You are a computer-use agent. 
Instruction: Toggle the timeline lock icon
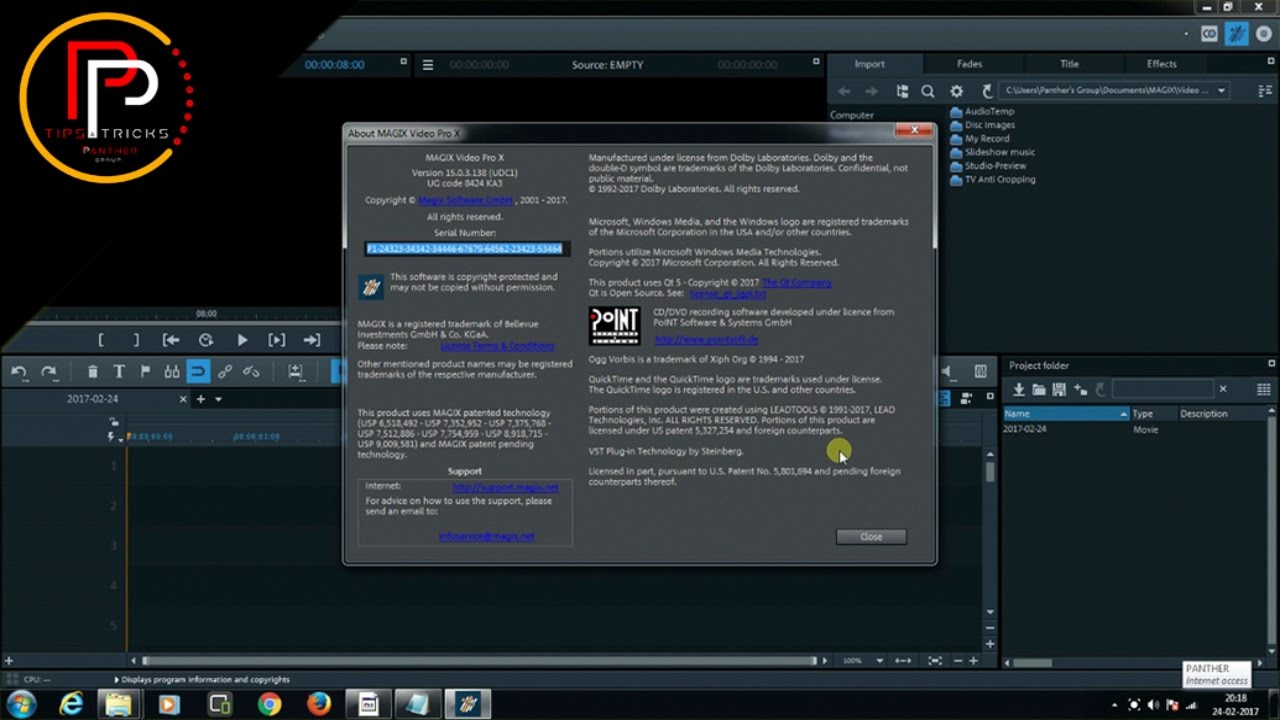113,422
